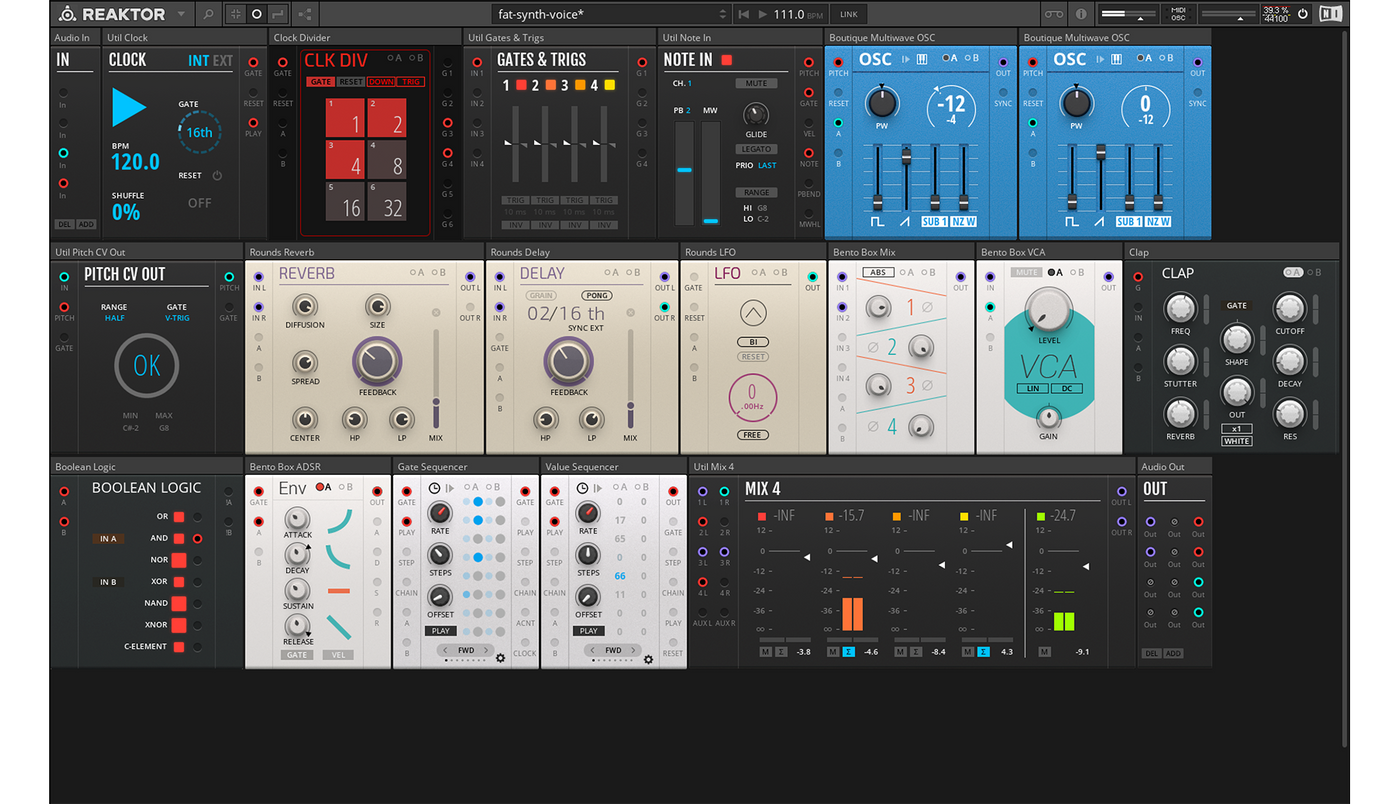Image resolution: width=1400 pixels, height=804 pixels.
Task: Click the FREE button on the LFO
Action: pos(755,435)
